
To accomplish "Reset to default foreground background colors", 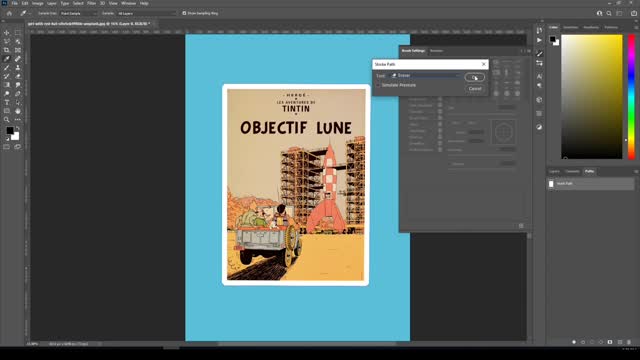I will point(7,139).
